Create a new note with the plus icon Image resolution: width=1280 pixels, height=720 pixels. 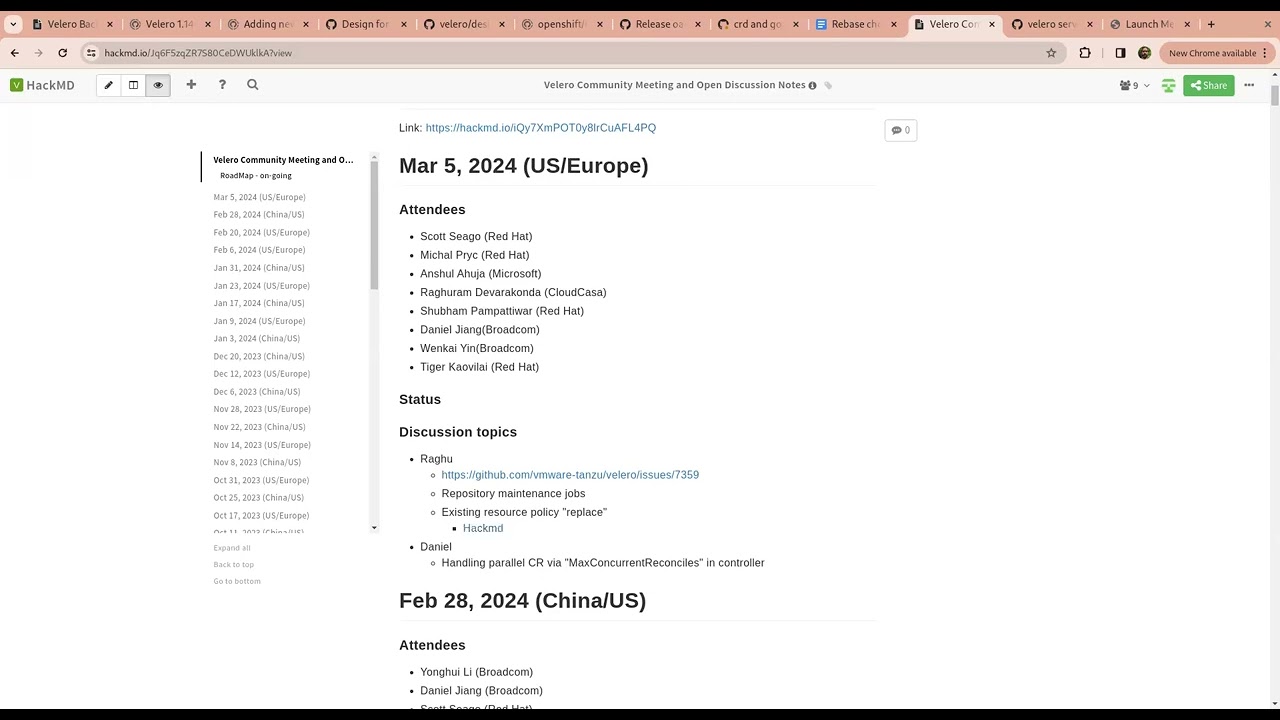click(191, 85)
